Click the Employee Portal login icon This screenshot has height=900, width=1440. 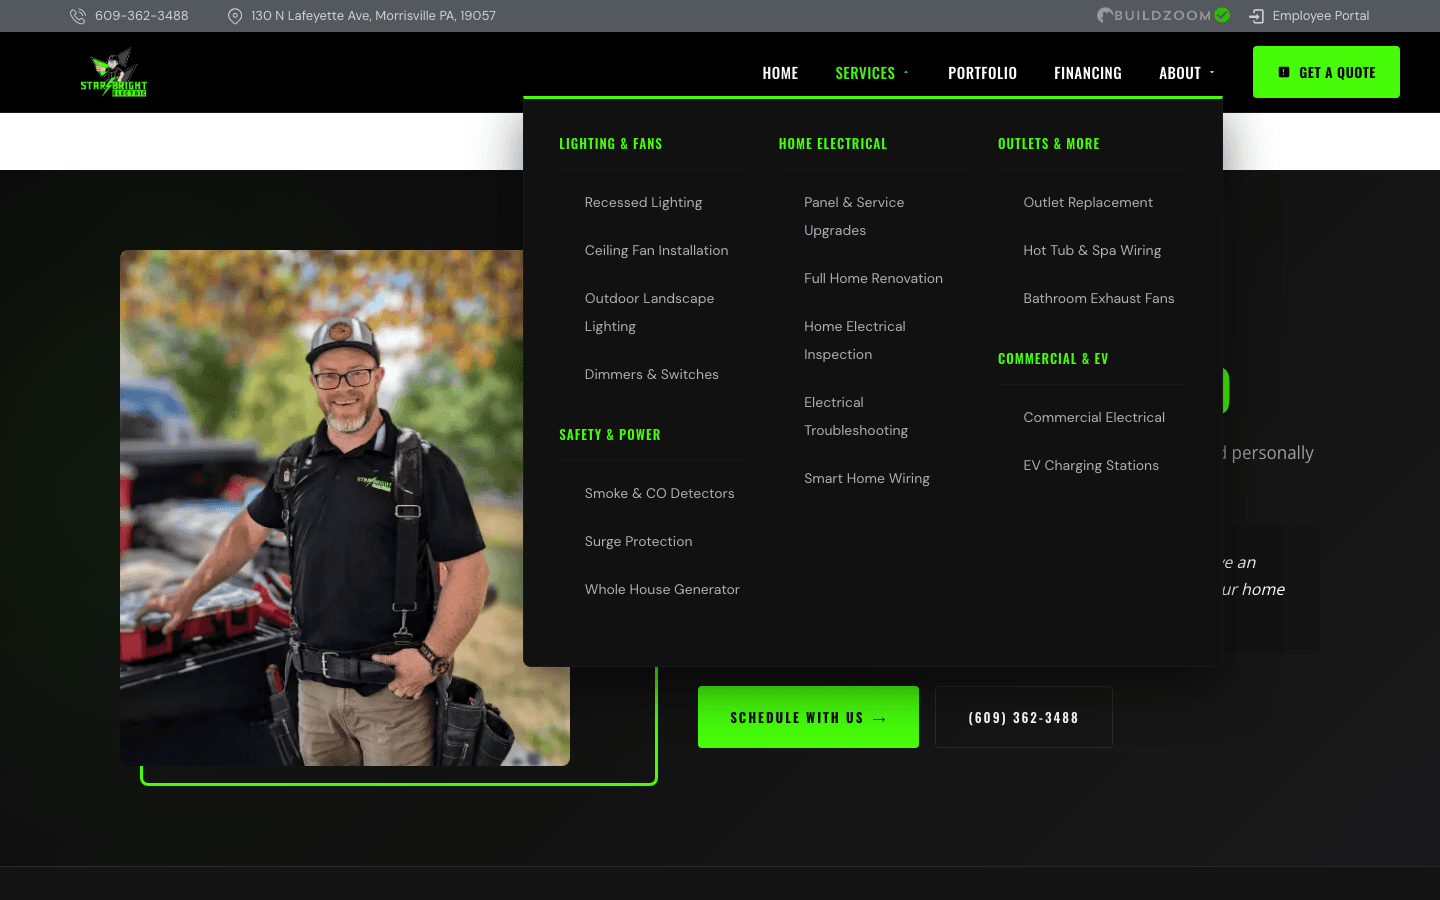pyautogui.click(x=1255, y=15)
